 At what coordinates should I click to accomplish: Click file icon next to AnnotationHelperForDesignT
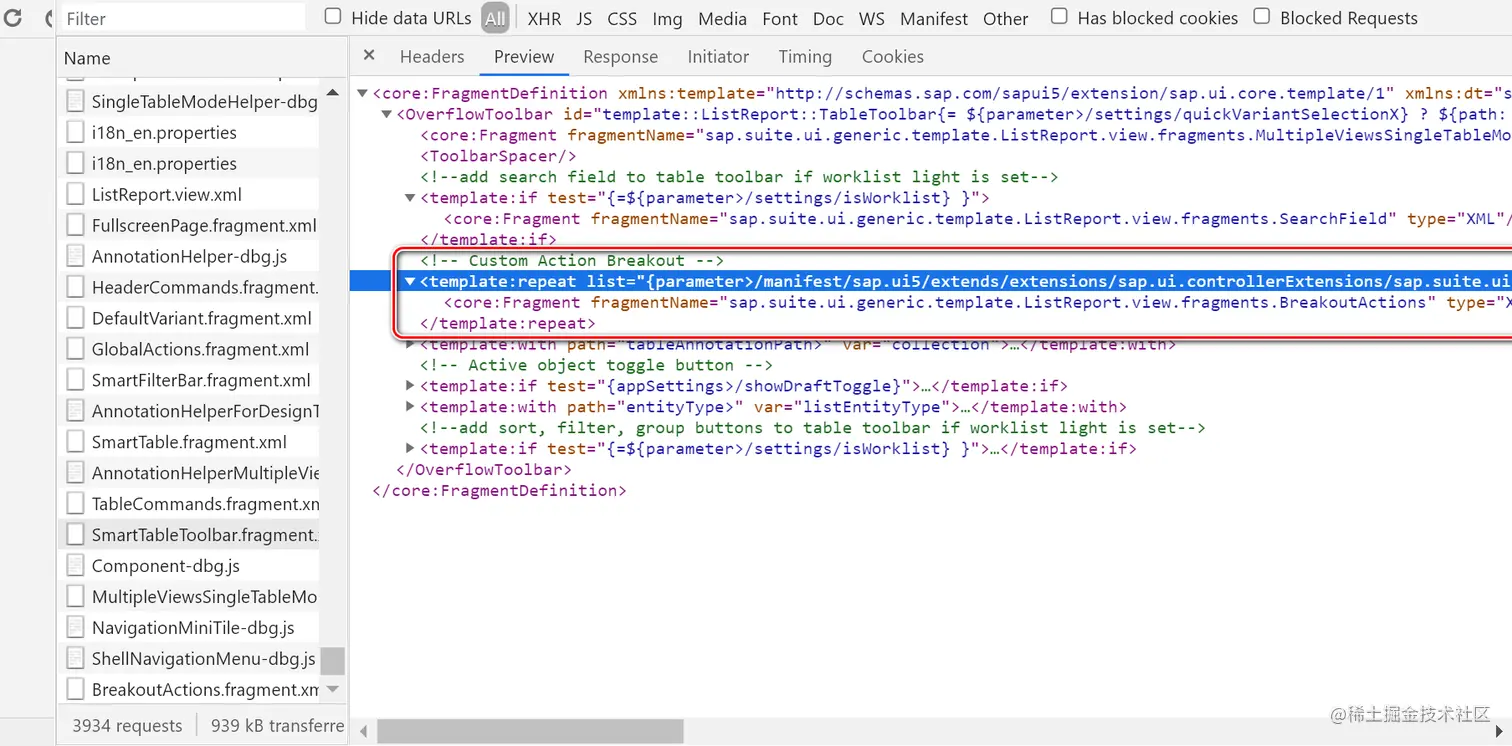point(75,411)
